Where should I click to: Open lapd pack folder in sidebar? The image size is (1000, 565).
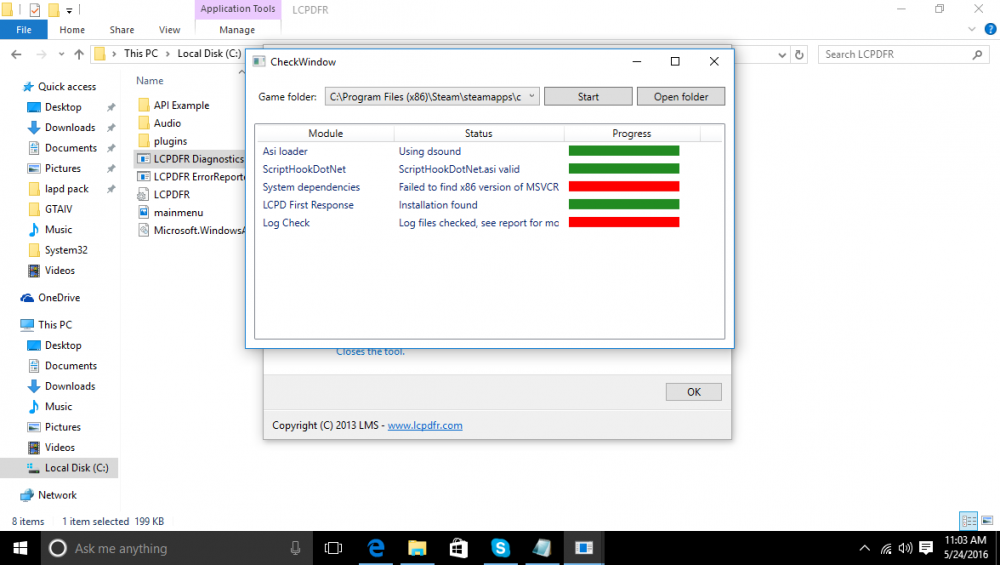point(66,189)
